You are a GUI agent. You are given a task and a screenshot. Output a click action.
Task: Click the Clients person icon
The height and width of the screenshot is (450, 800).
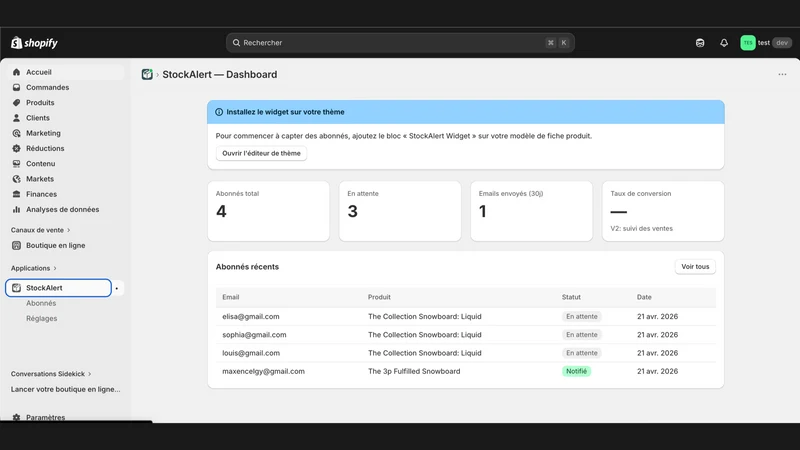point(16,118)
